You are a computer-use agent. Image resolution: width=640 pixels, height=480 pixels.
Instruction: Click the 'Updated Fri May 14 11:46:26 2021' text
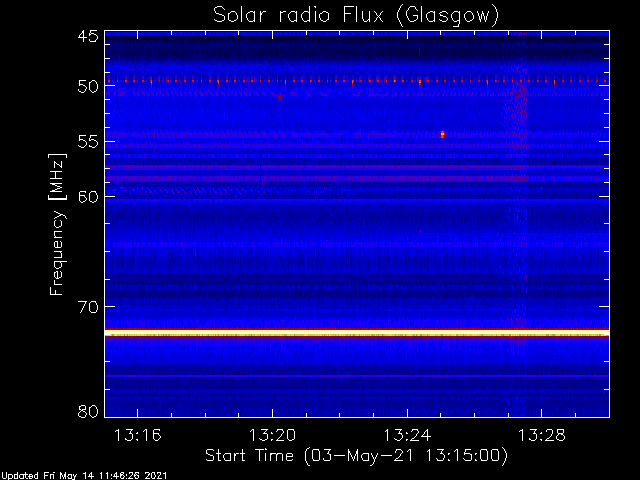[x=84, y=476]
